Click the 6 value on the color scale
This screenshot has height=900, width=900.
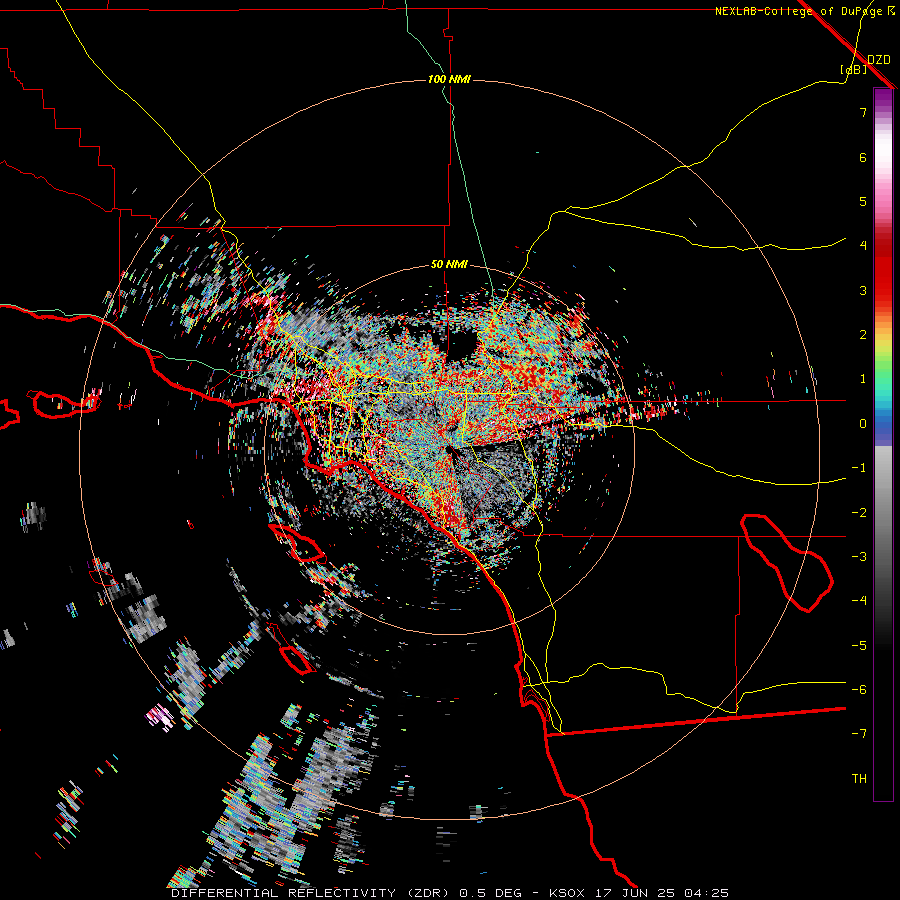coord(863,157)
